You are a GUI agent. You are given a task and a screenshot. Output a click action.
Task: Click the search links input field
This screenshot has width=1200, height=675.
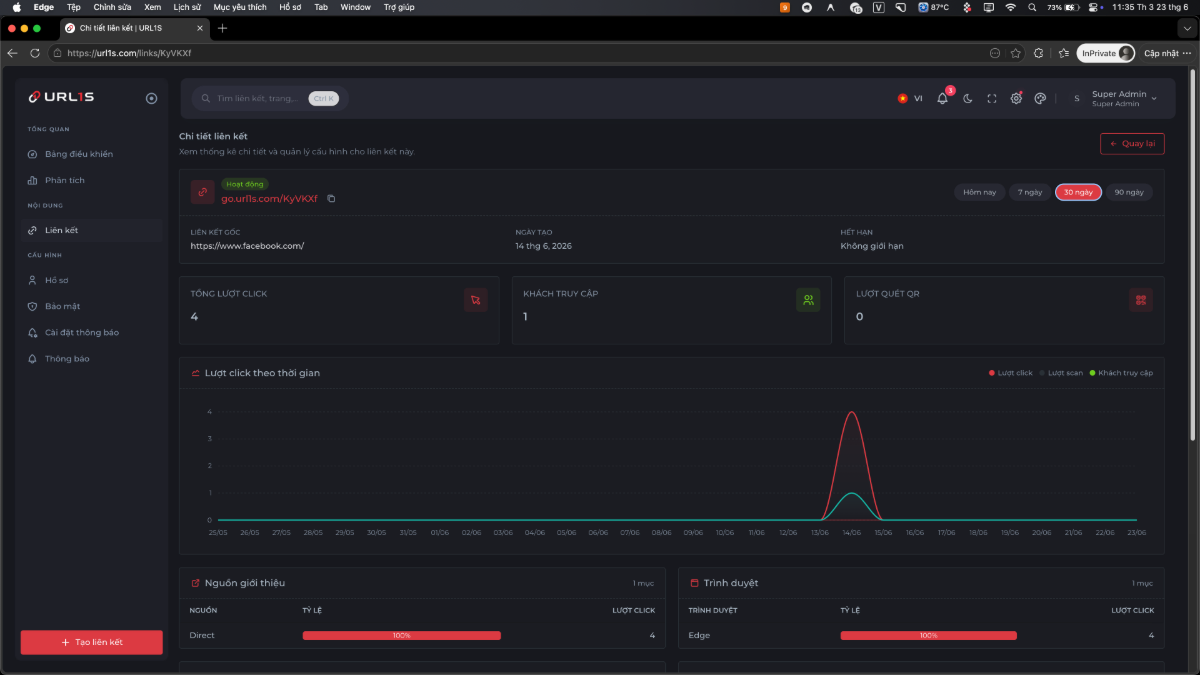pos(270,98)
